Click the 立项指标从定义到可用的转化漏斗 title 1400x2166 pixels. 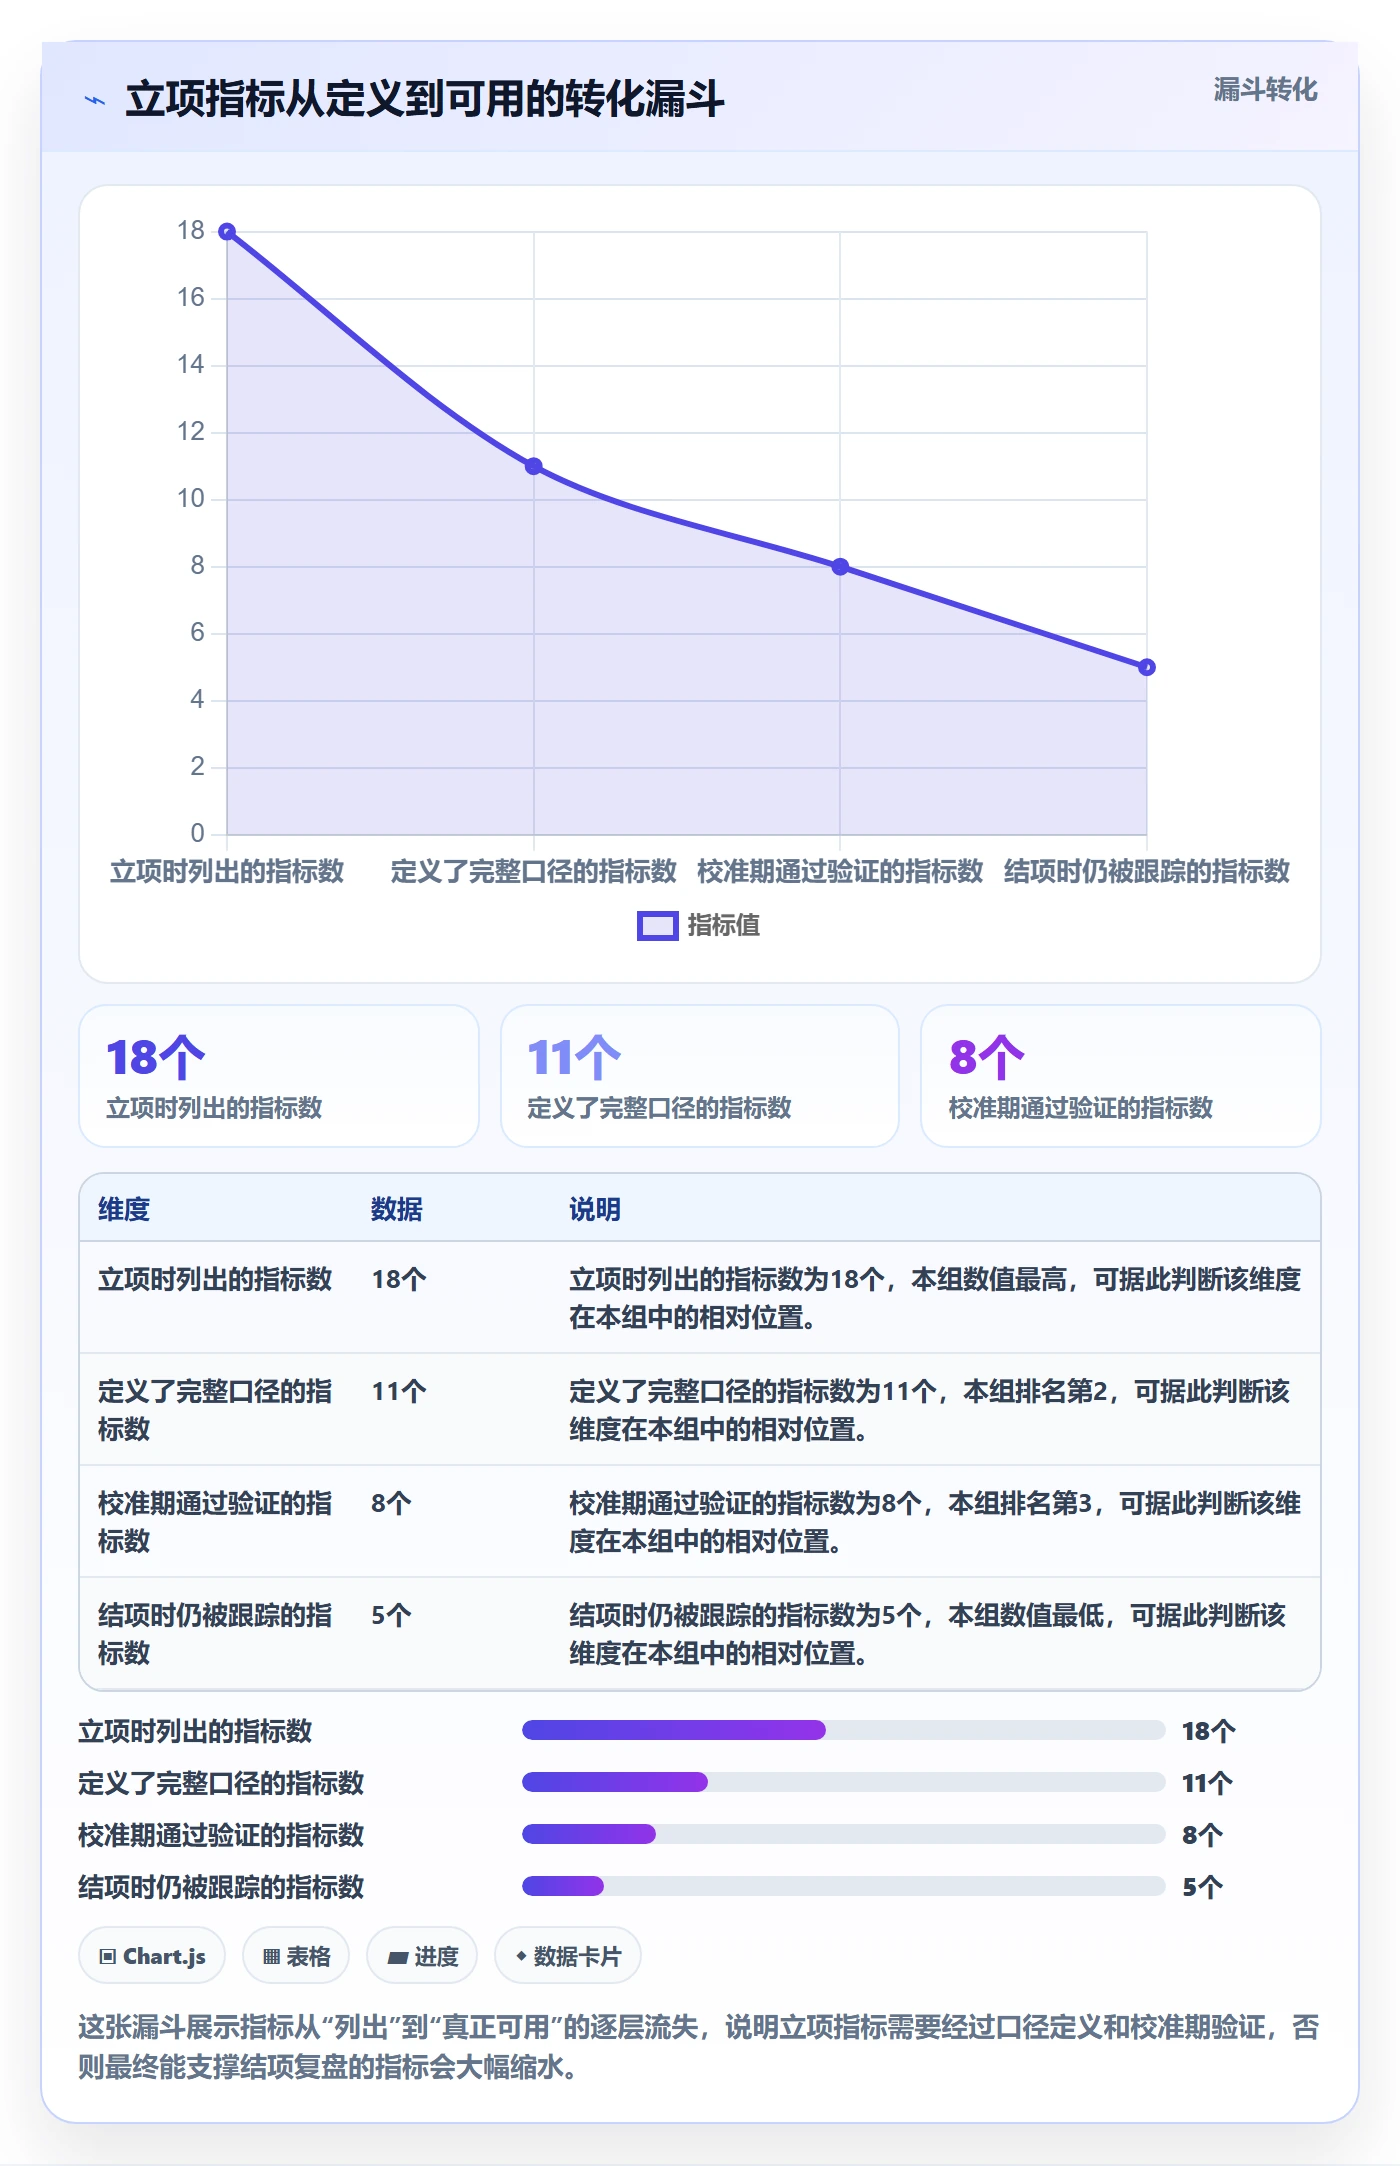[x=425, y=99]
